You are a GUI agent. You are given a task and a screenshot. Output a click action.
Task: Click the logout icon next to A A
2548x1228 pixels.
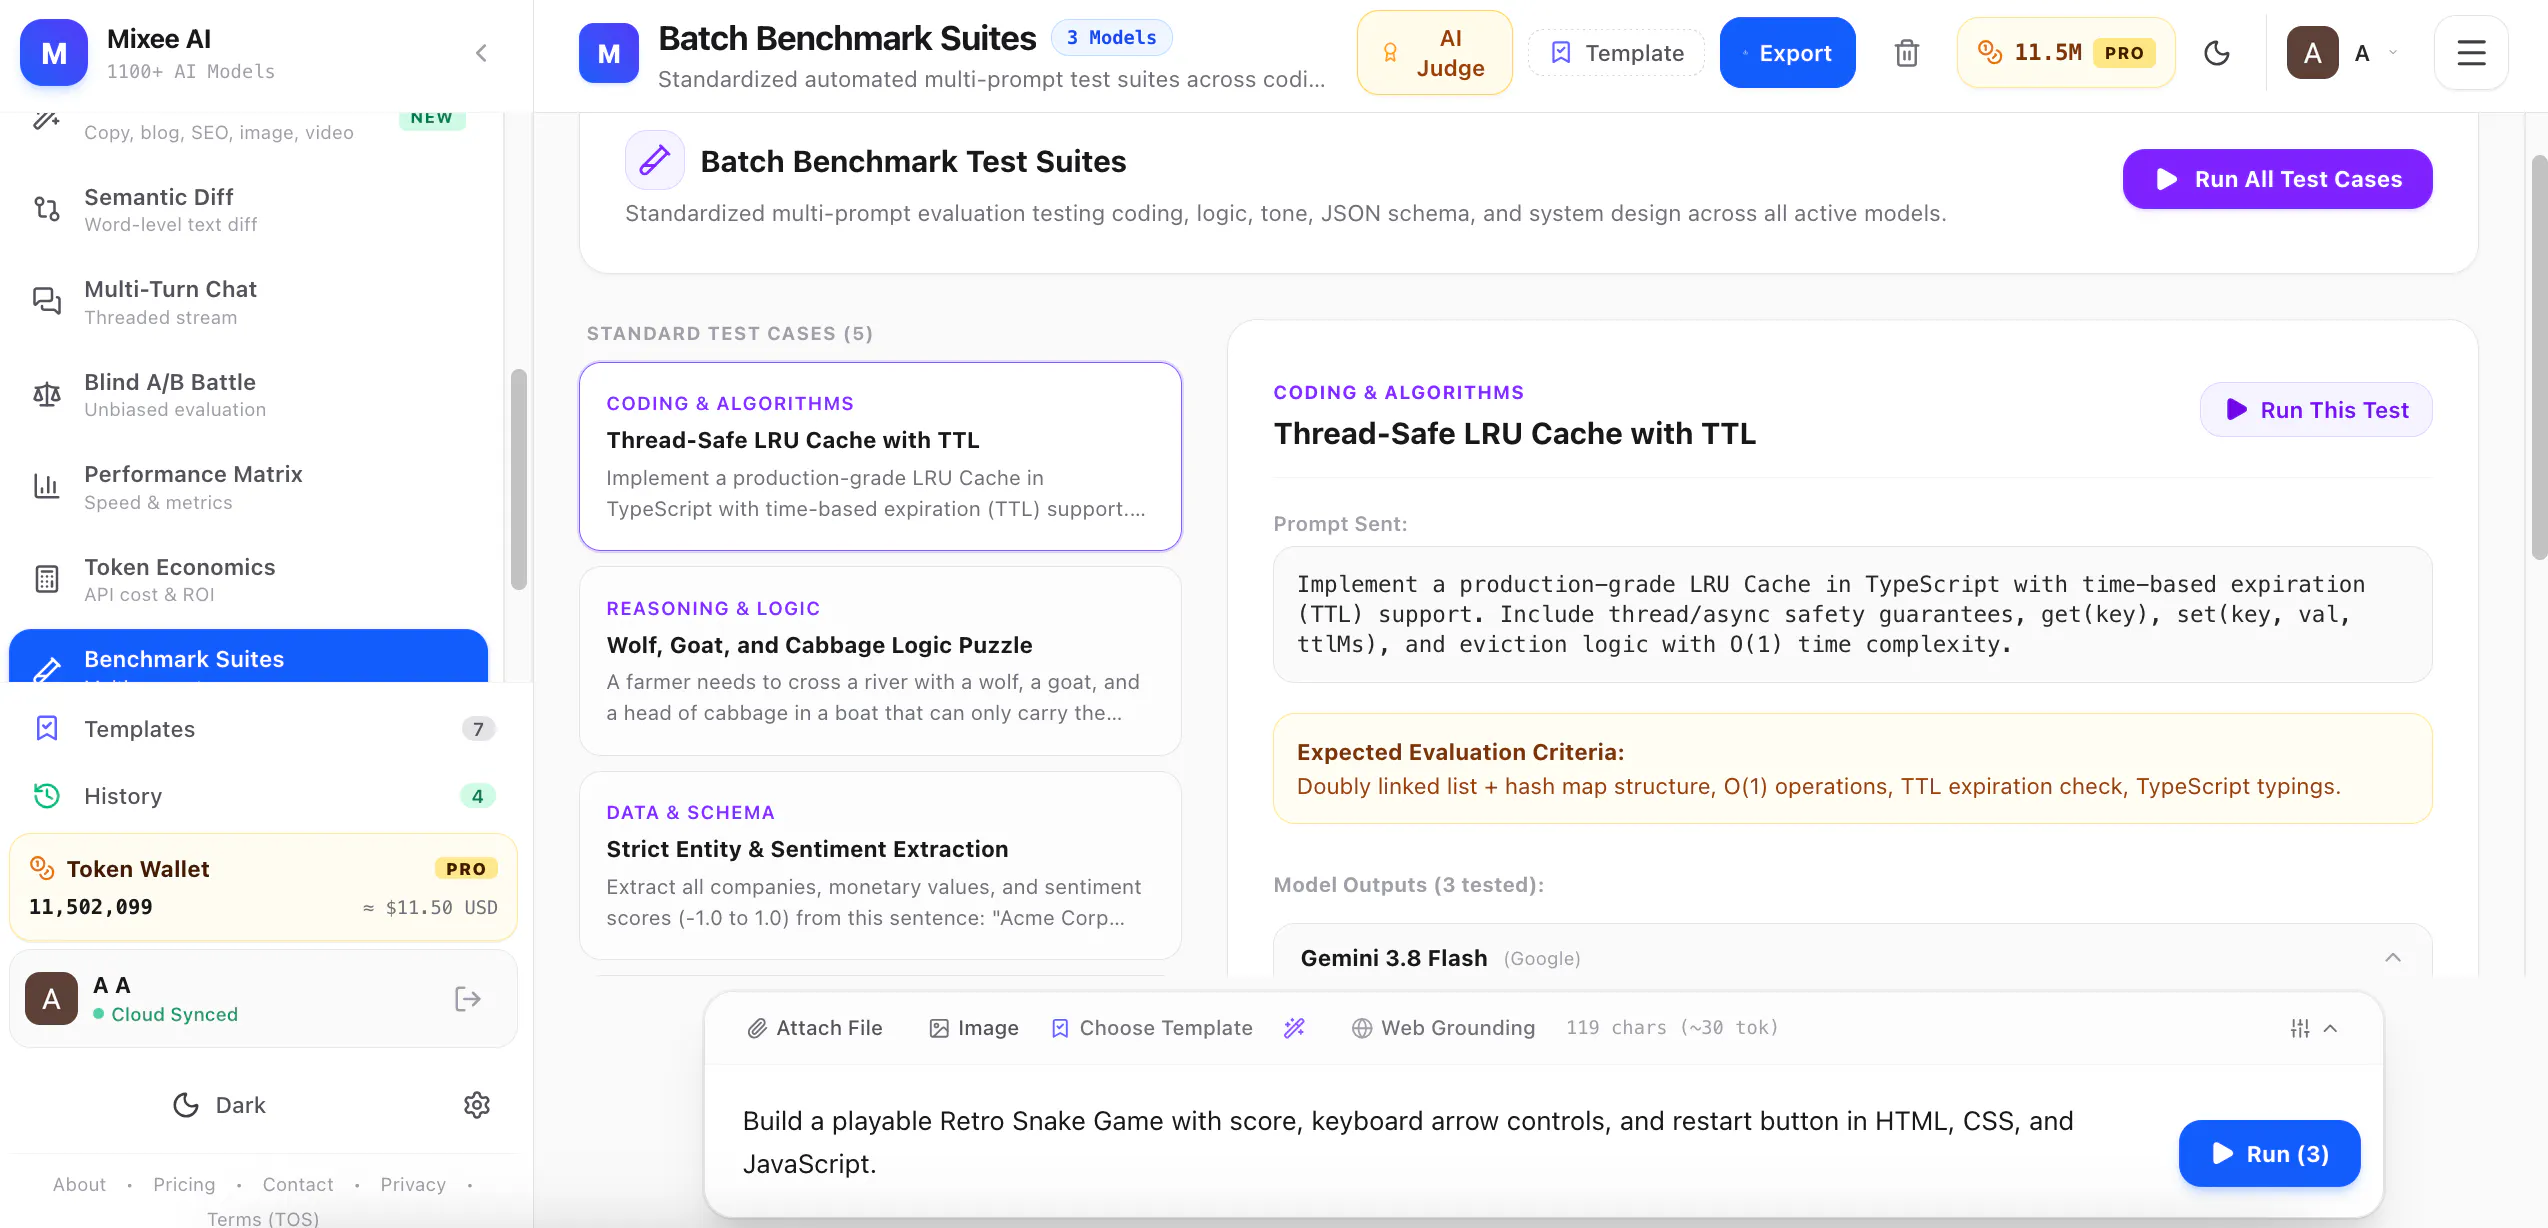(x=468, y=999)
